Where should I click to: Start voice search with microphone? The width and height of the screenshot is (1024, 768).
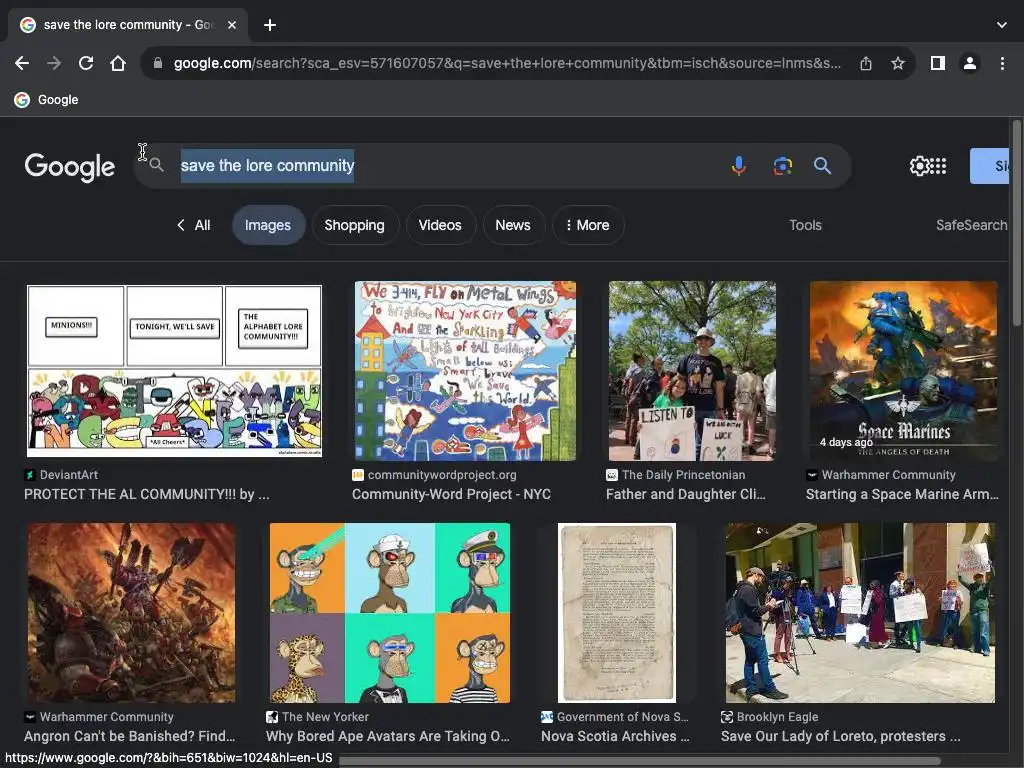(739, 166)
